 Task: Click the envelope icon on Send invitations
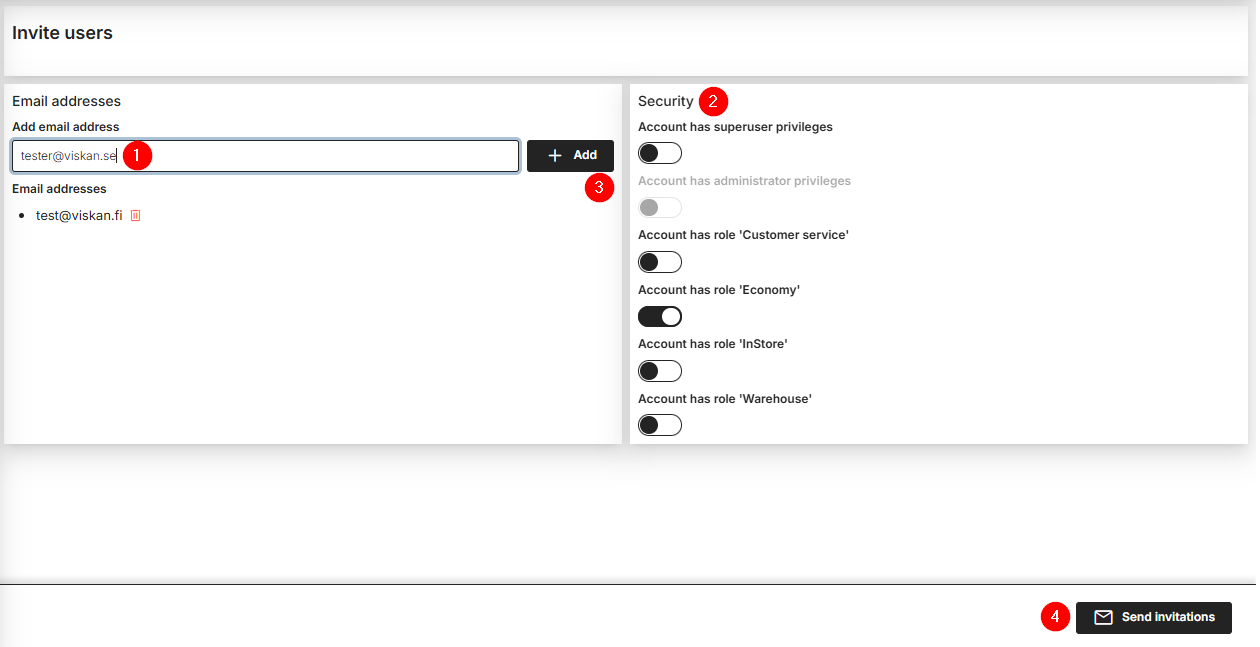(x=1103, y=617)
